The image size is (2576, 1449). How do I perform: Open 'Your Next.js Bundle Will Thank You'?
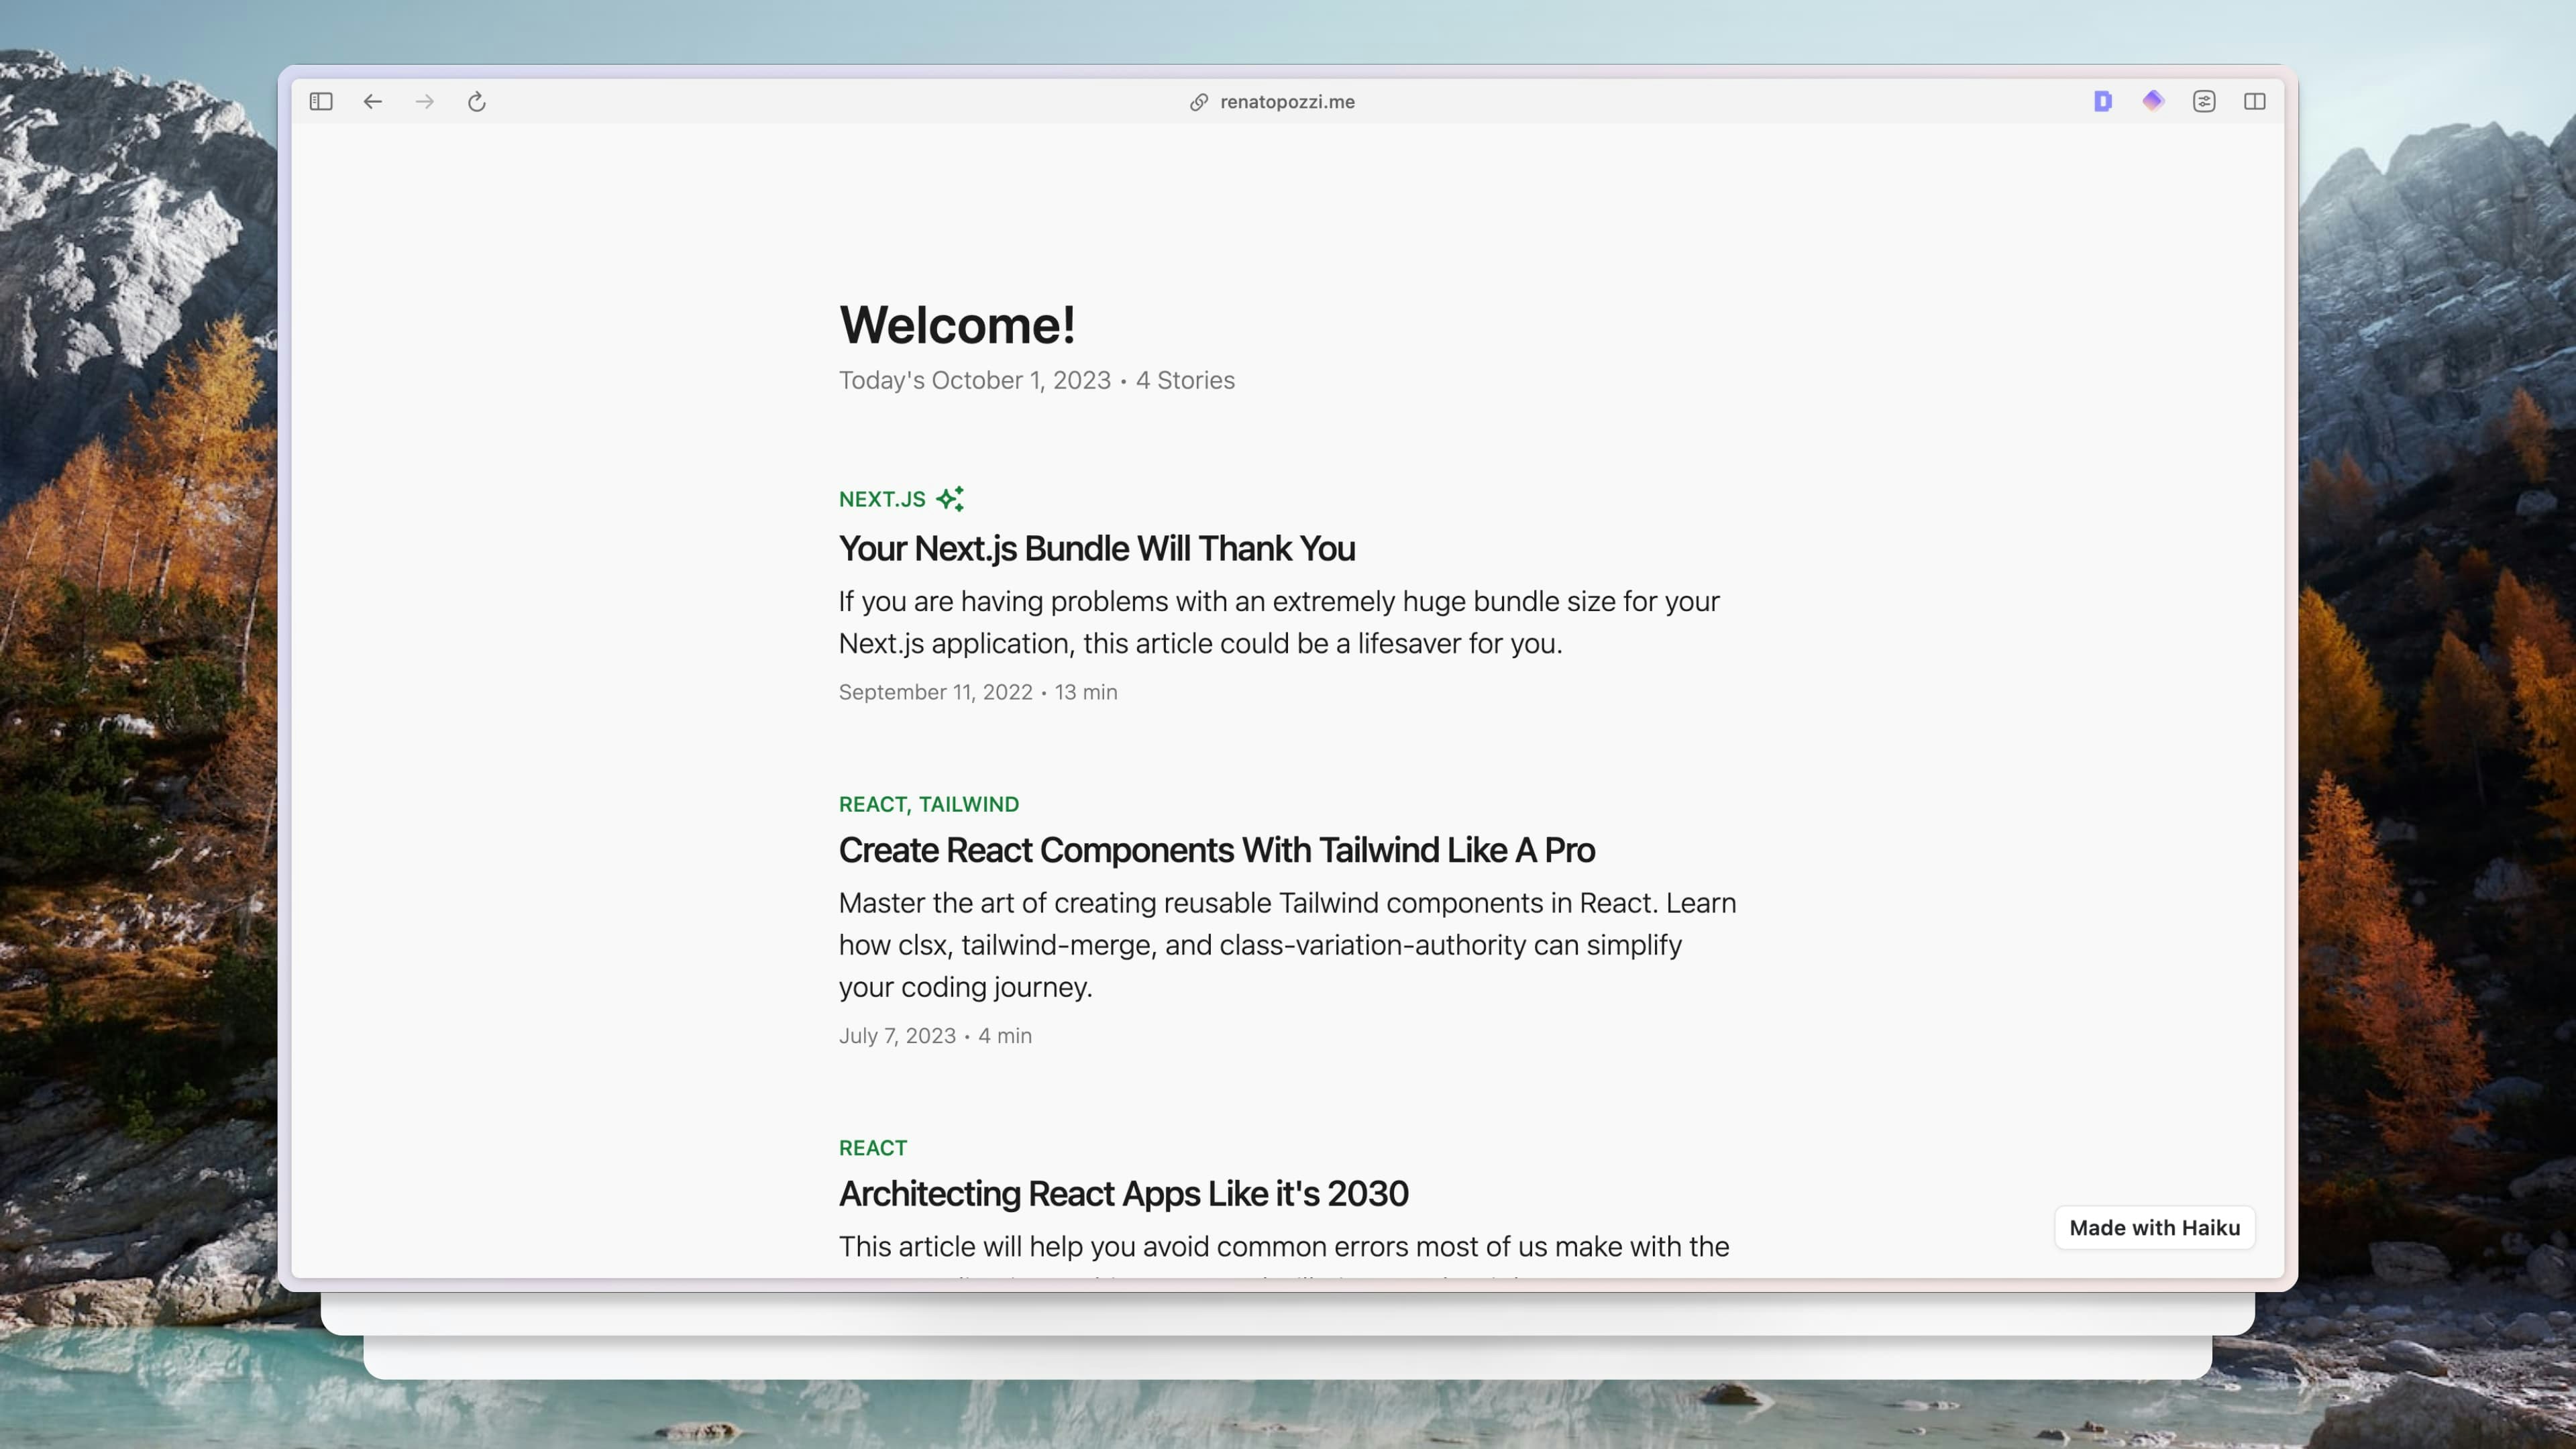point(1097,548)
